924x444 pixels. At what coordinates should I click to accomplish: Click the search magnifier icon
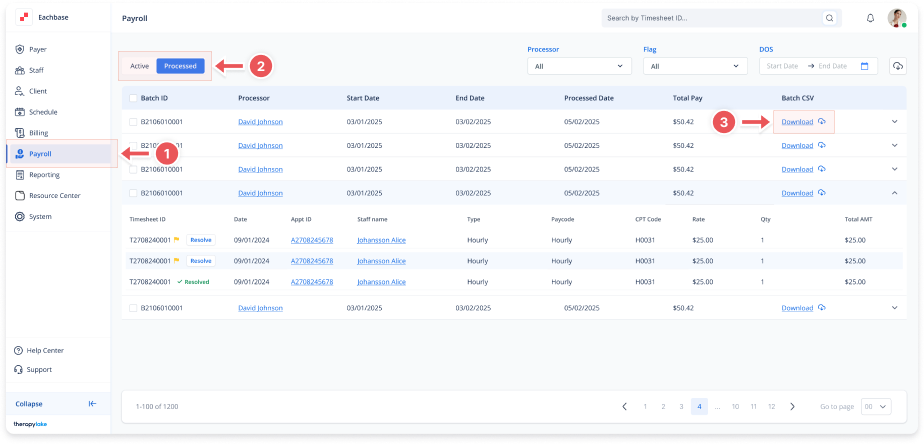pyautogui.click(x=829, y=18)
